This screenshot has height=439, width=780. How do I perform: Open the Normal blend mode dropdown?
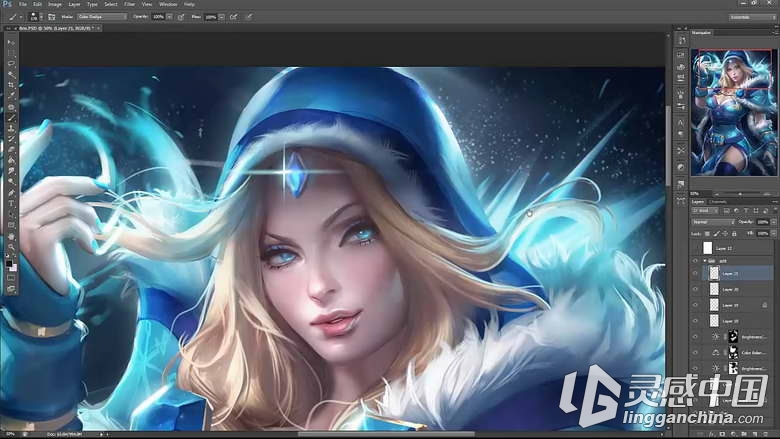click(x=713, y=222)
